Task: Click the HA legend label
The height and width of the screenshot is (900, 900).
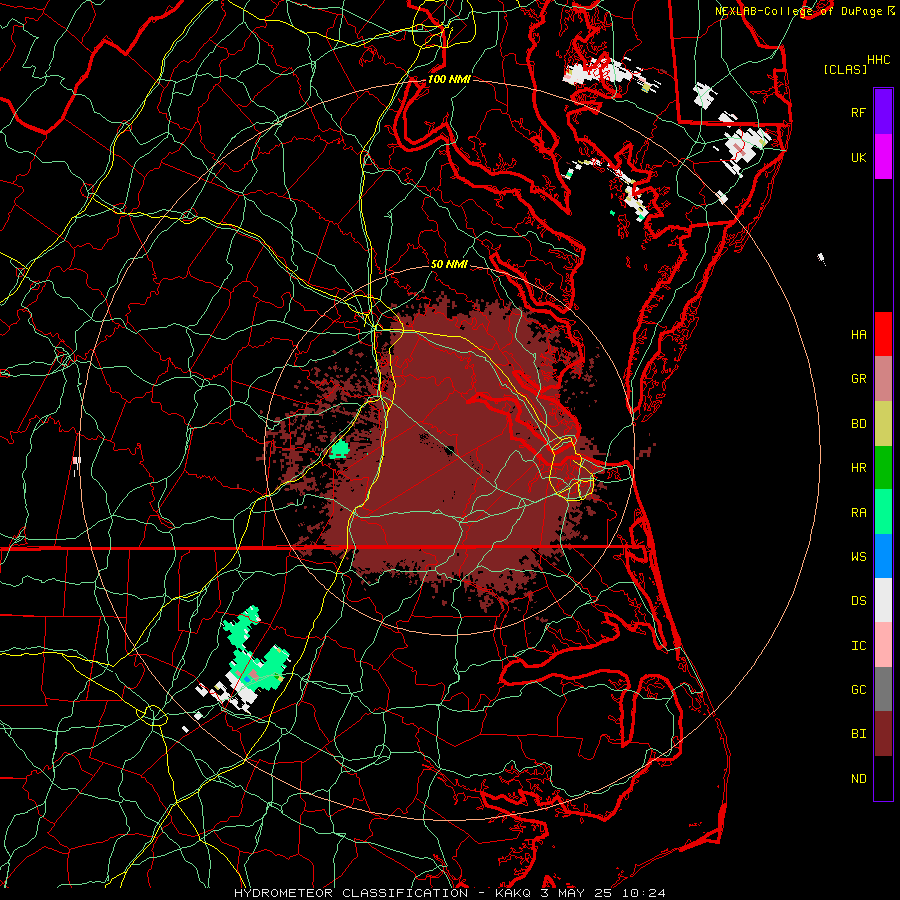Action: 858,335
